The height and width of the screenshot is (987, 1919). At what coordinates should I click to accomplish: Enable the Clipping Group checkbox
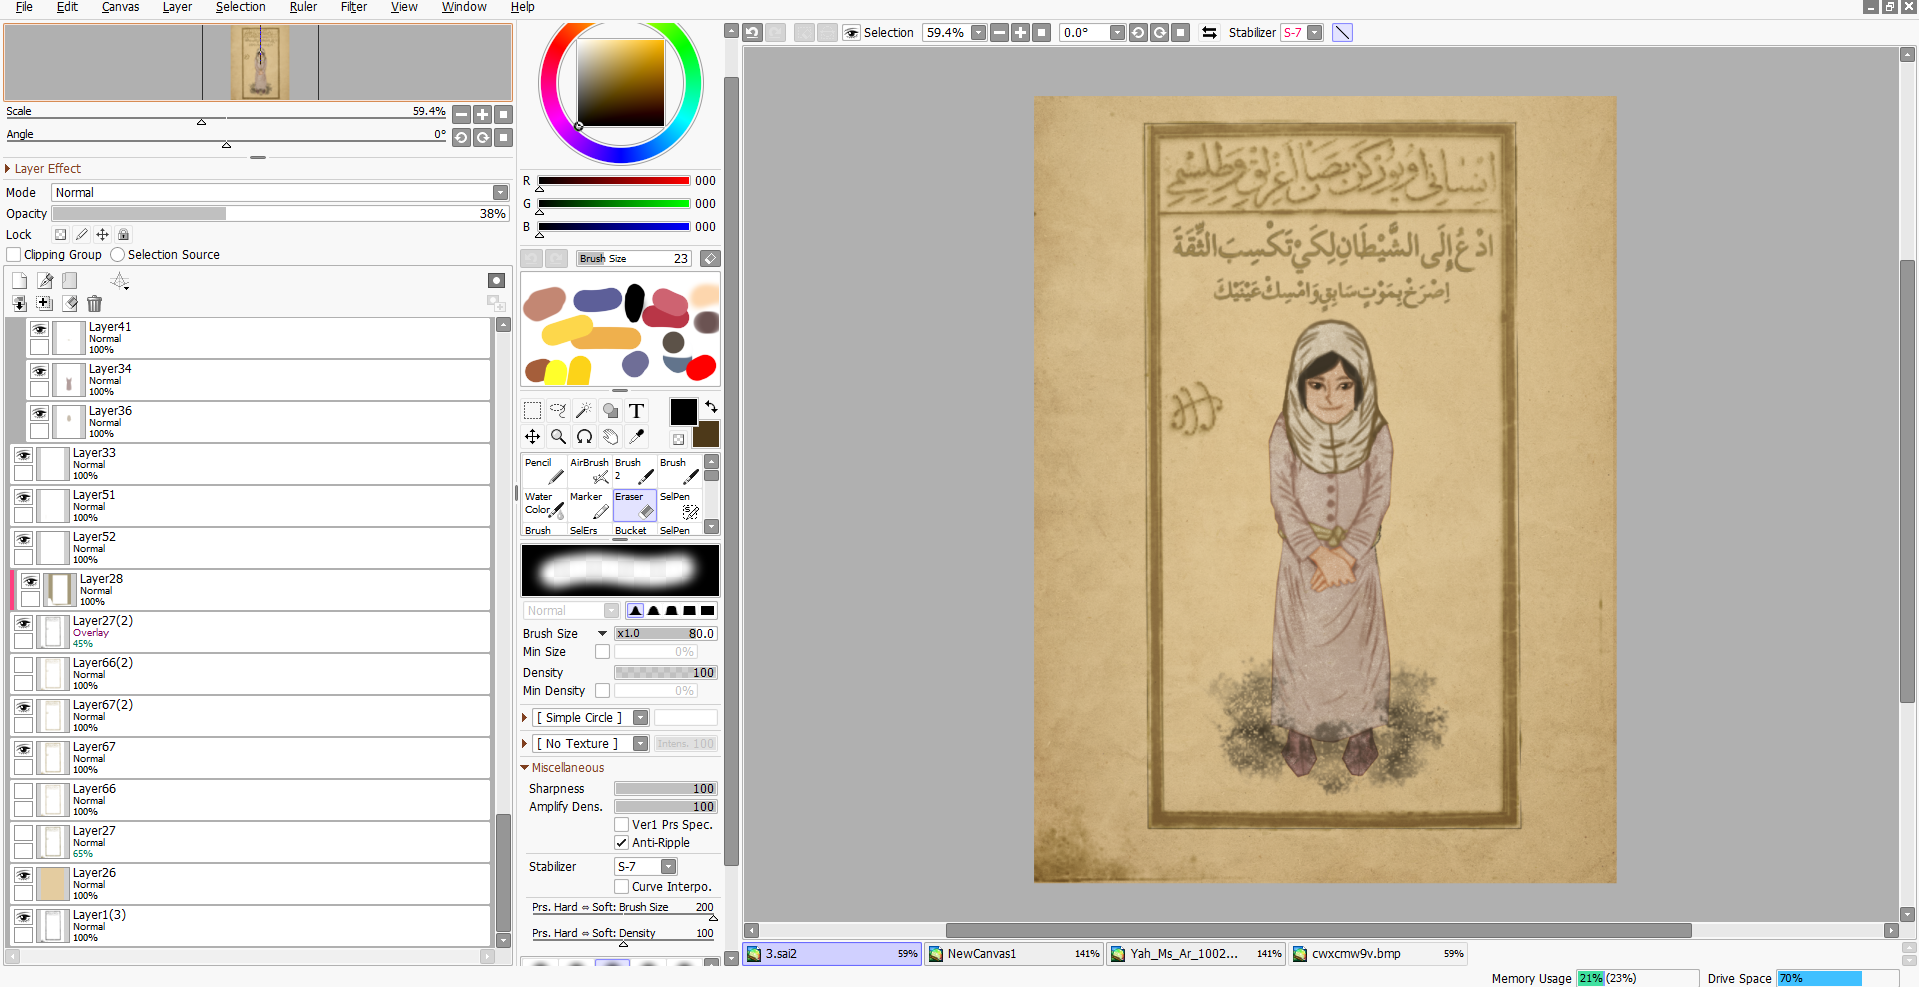pos(14,255)
